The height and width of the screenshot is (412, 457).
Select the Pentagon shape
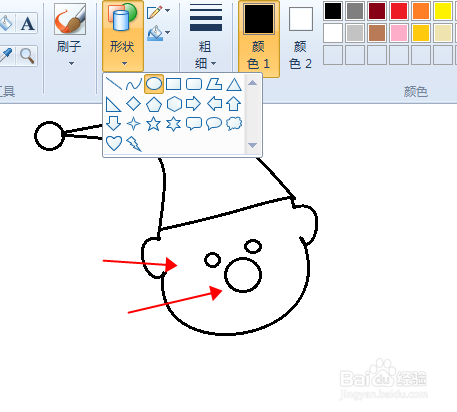click(154, 104)
